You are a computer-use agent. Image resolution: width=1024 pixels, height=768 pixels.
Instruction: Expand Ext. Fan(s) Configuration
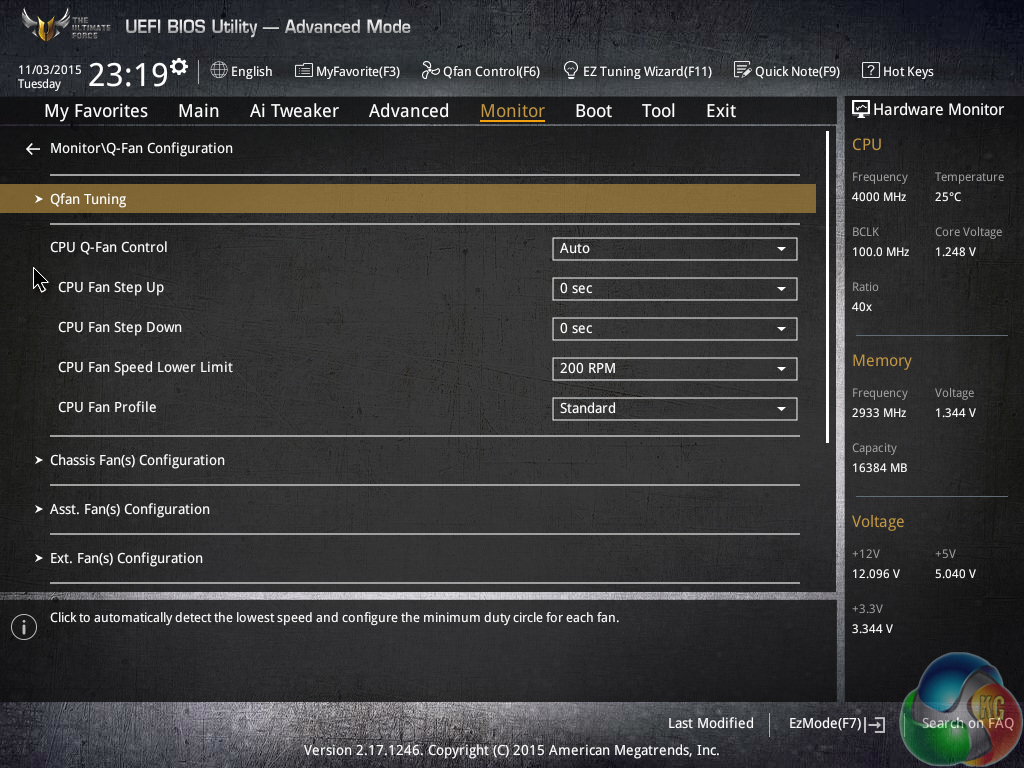[126, 558]
